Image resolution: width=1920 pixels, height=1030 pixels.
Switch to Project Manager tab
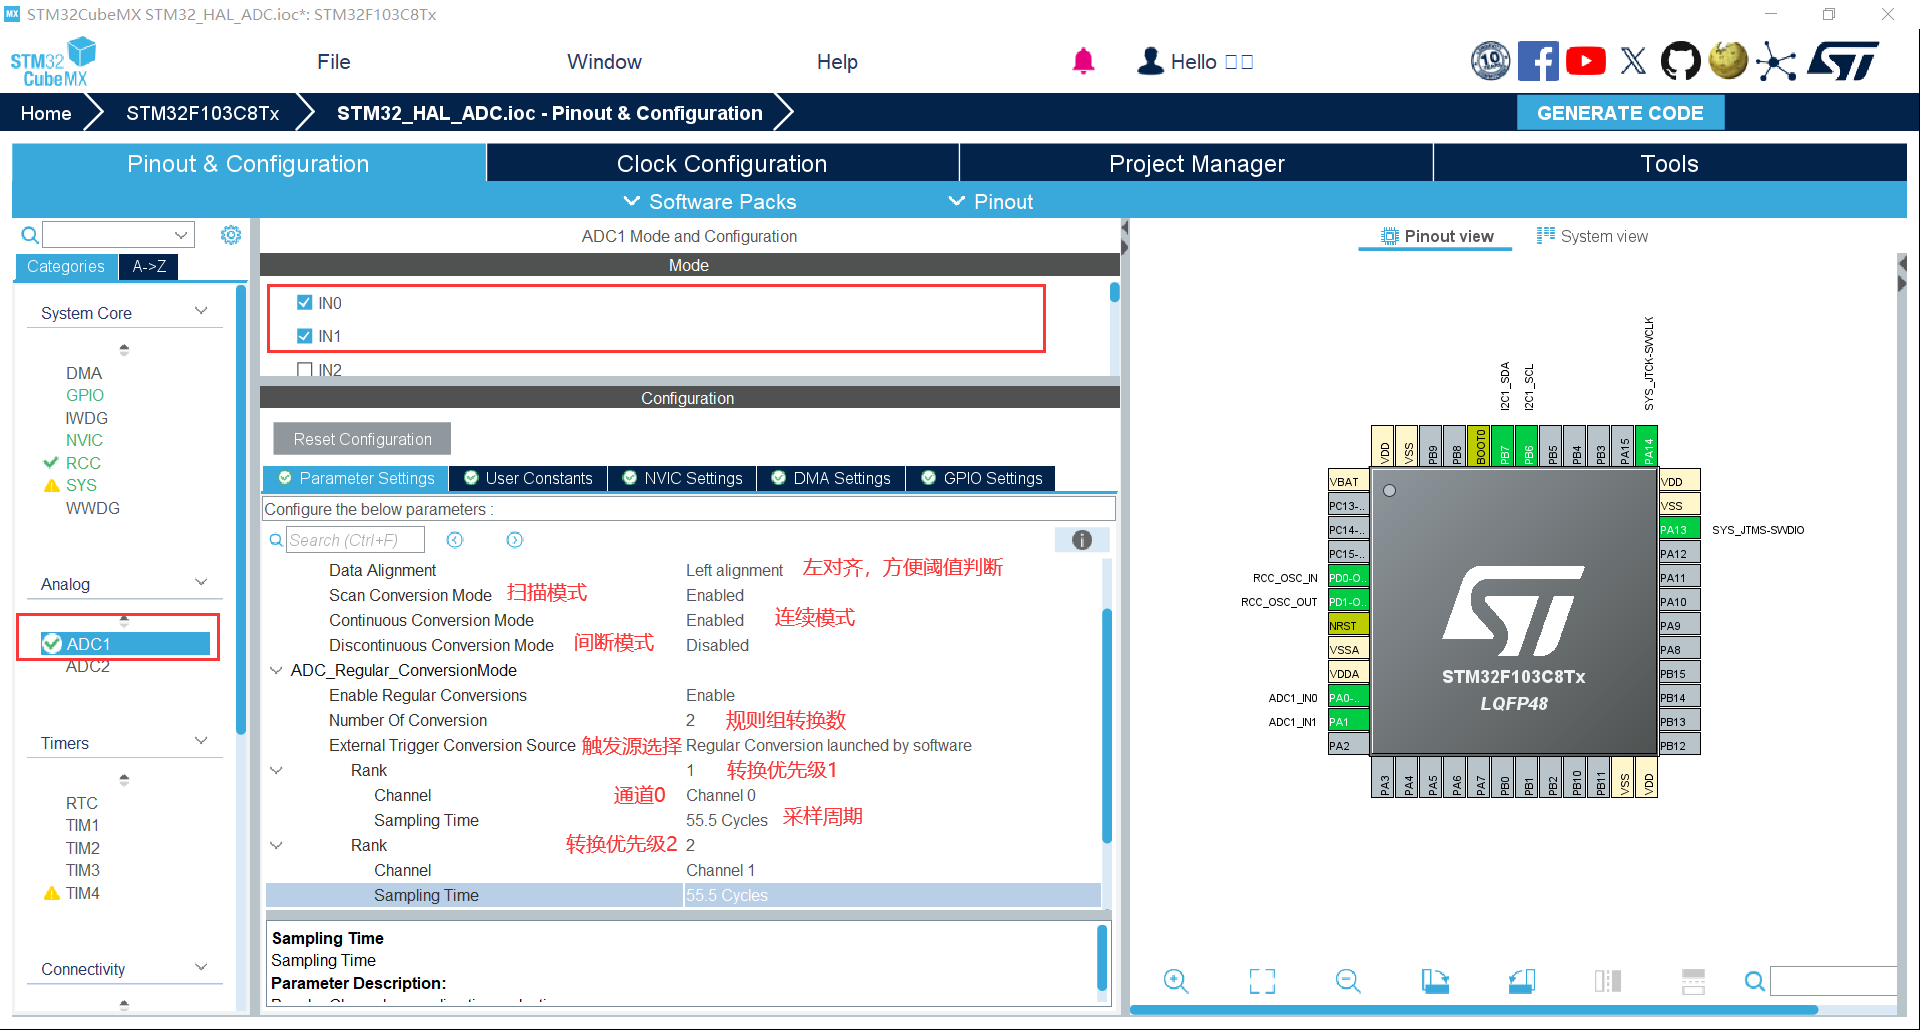click(x=1196, y=163)
